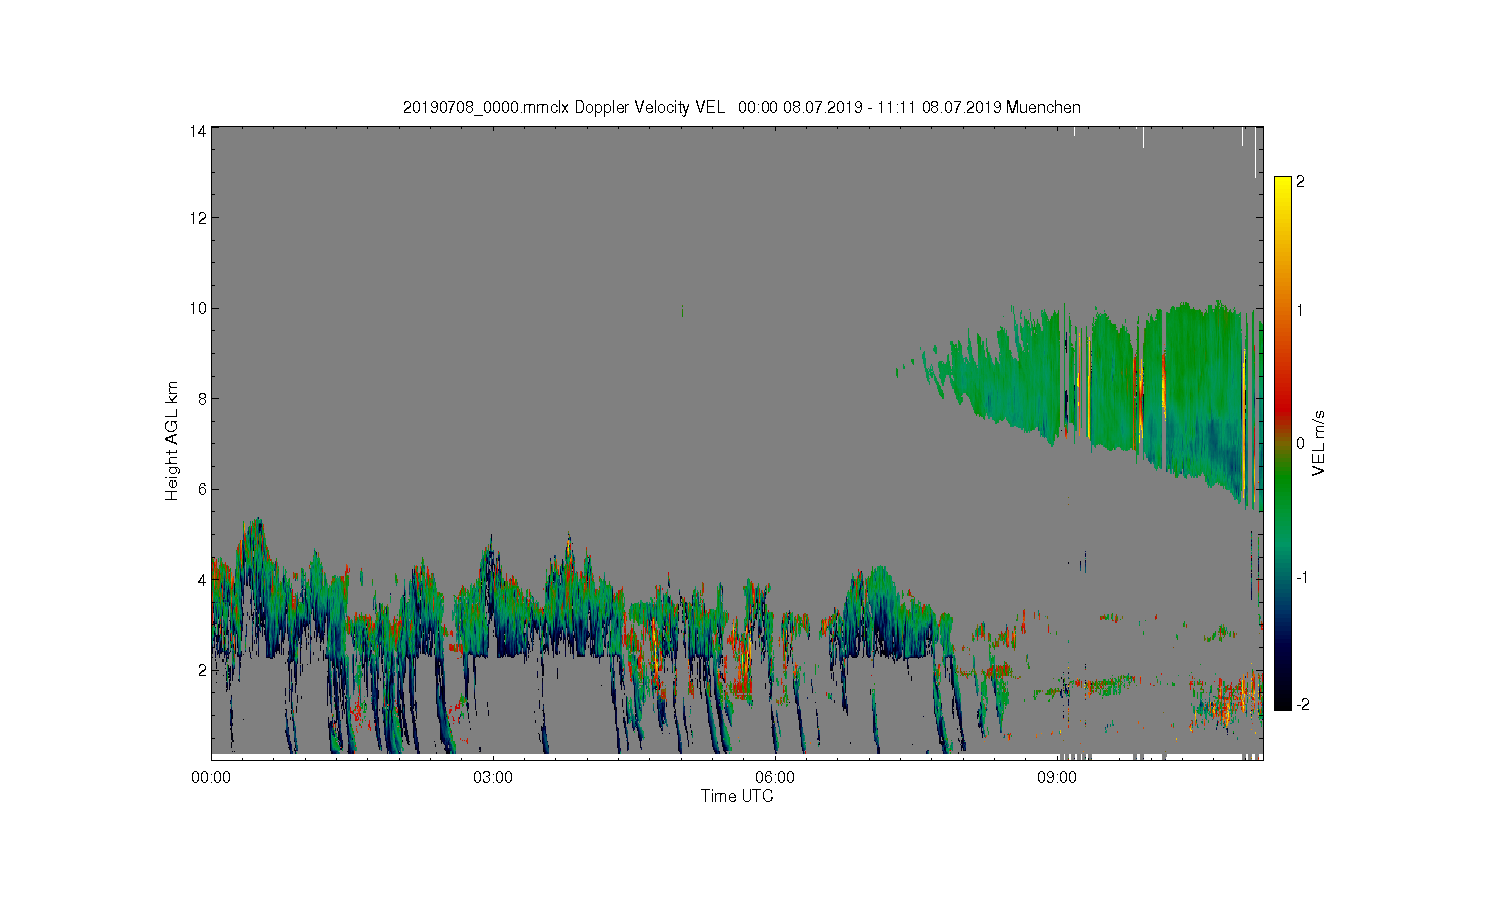Image resolution: width=1500 pixels, height=900 pixels.
Task: Click the colorbar 2 tick label
Action: (1300, 182)
